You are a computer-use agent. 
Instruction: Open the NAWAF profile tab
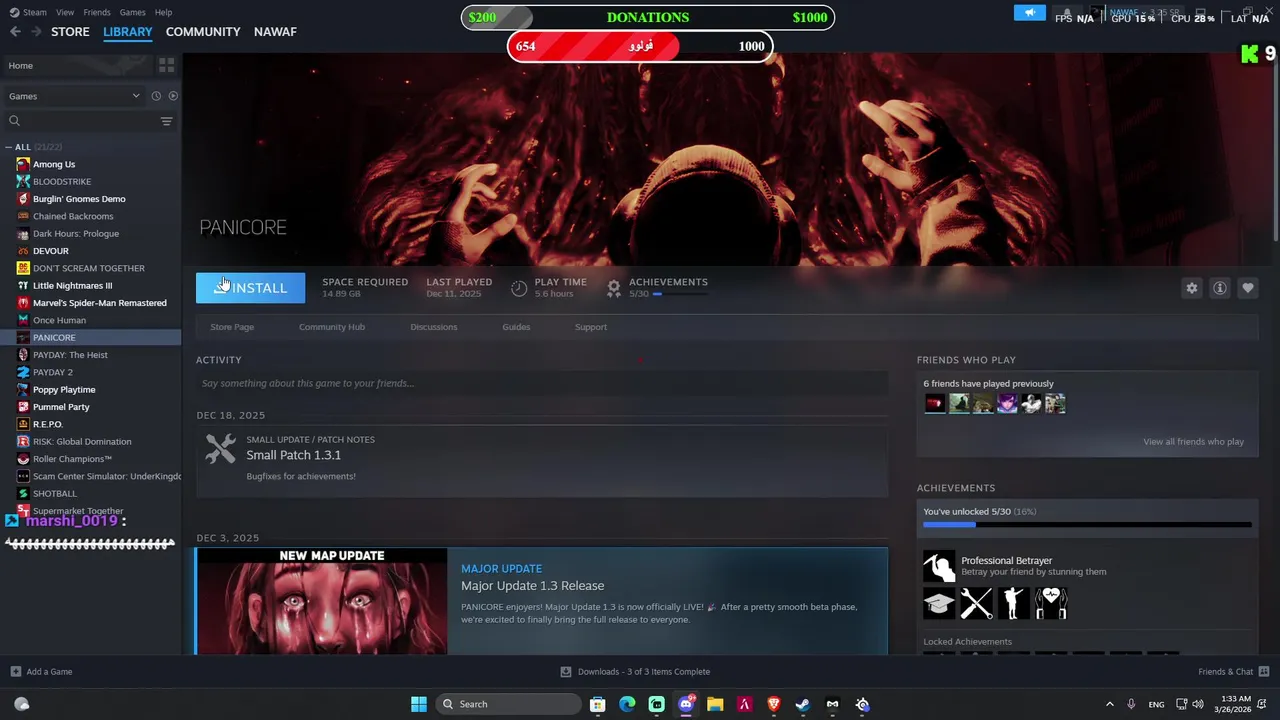tap(275, 32)
